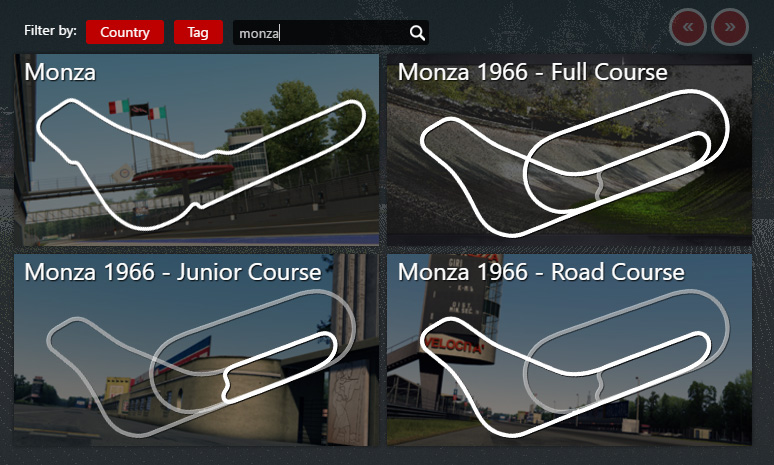
Task: Click the Filter by label
Action: tap(50, 31)
